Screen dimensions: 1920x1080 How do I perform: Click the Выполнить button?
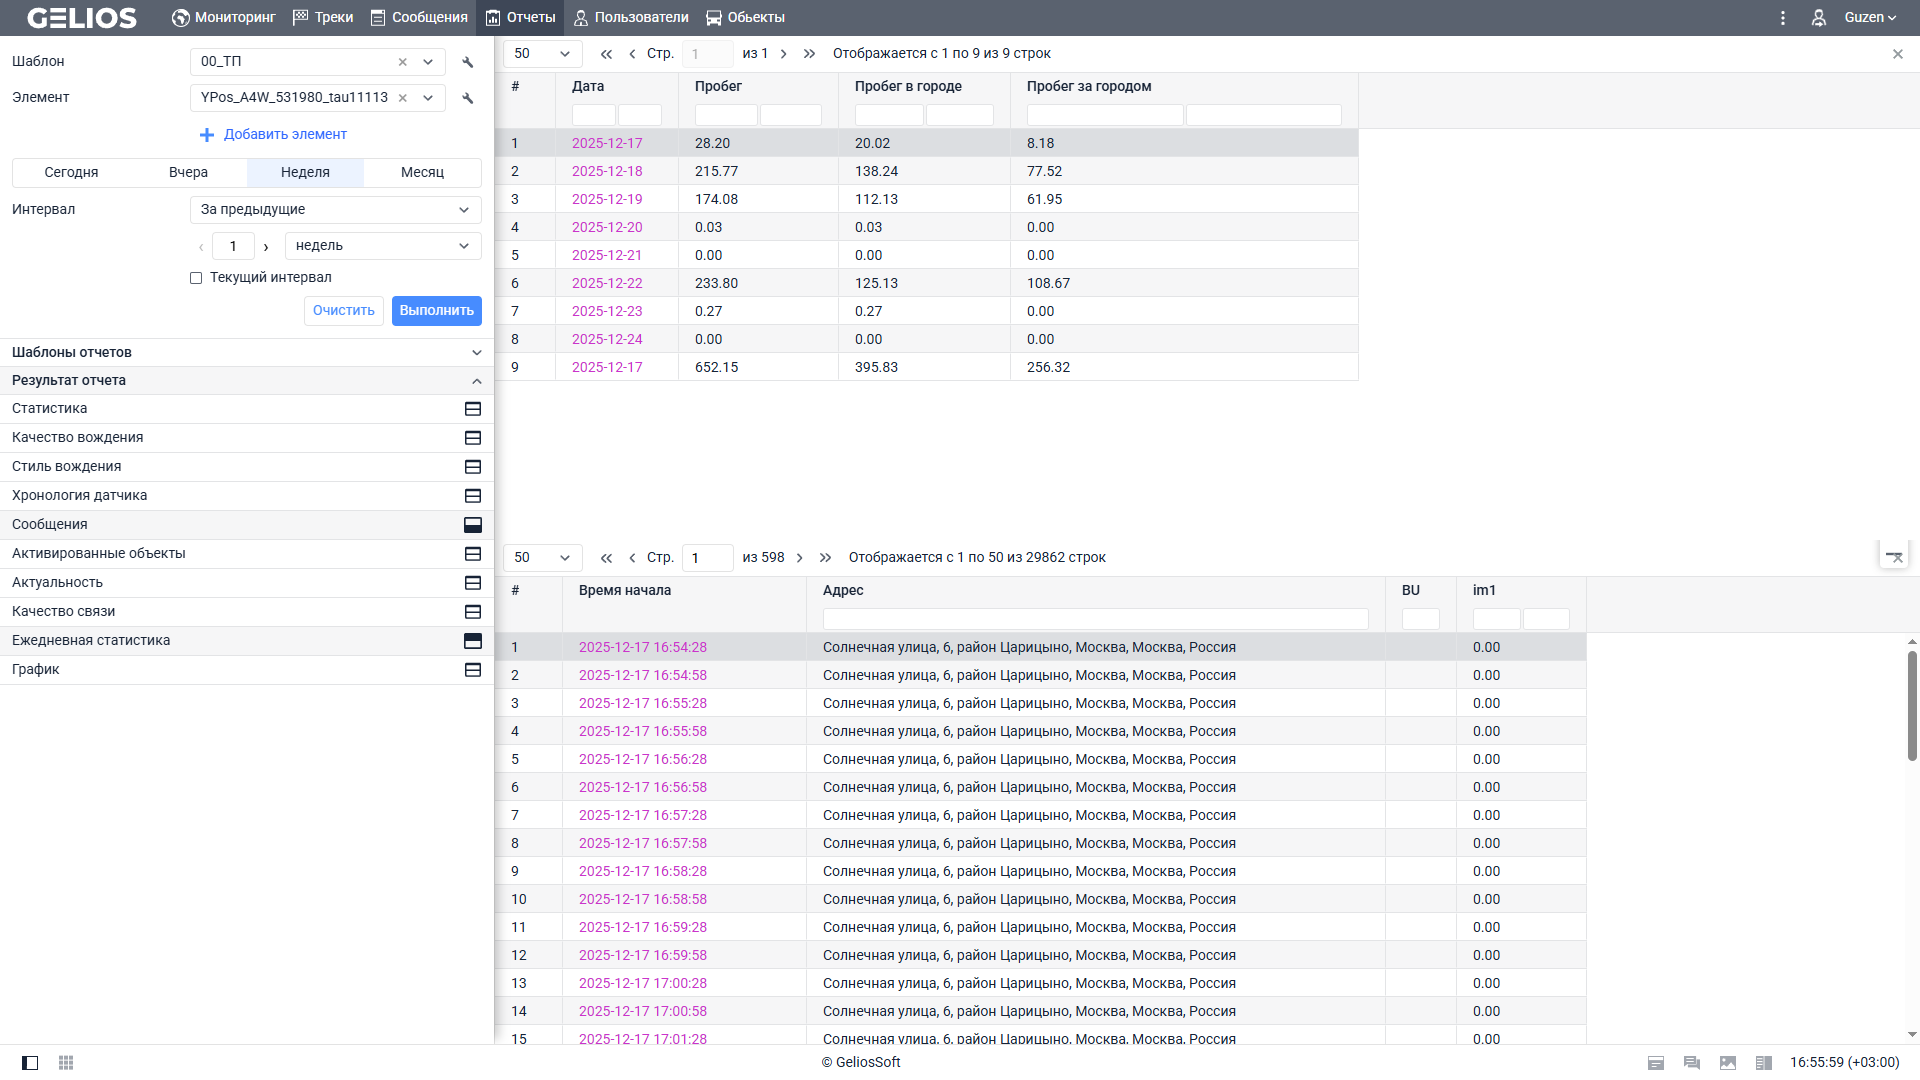[x=436, y=311]
